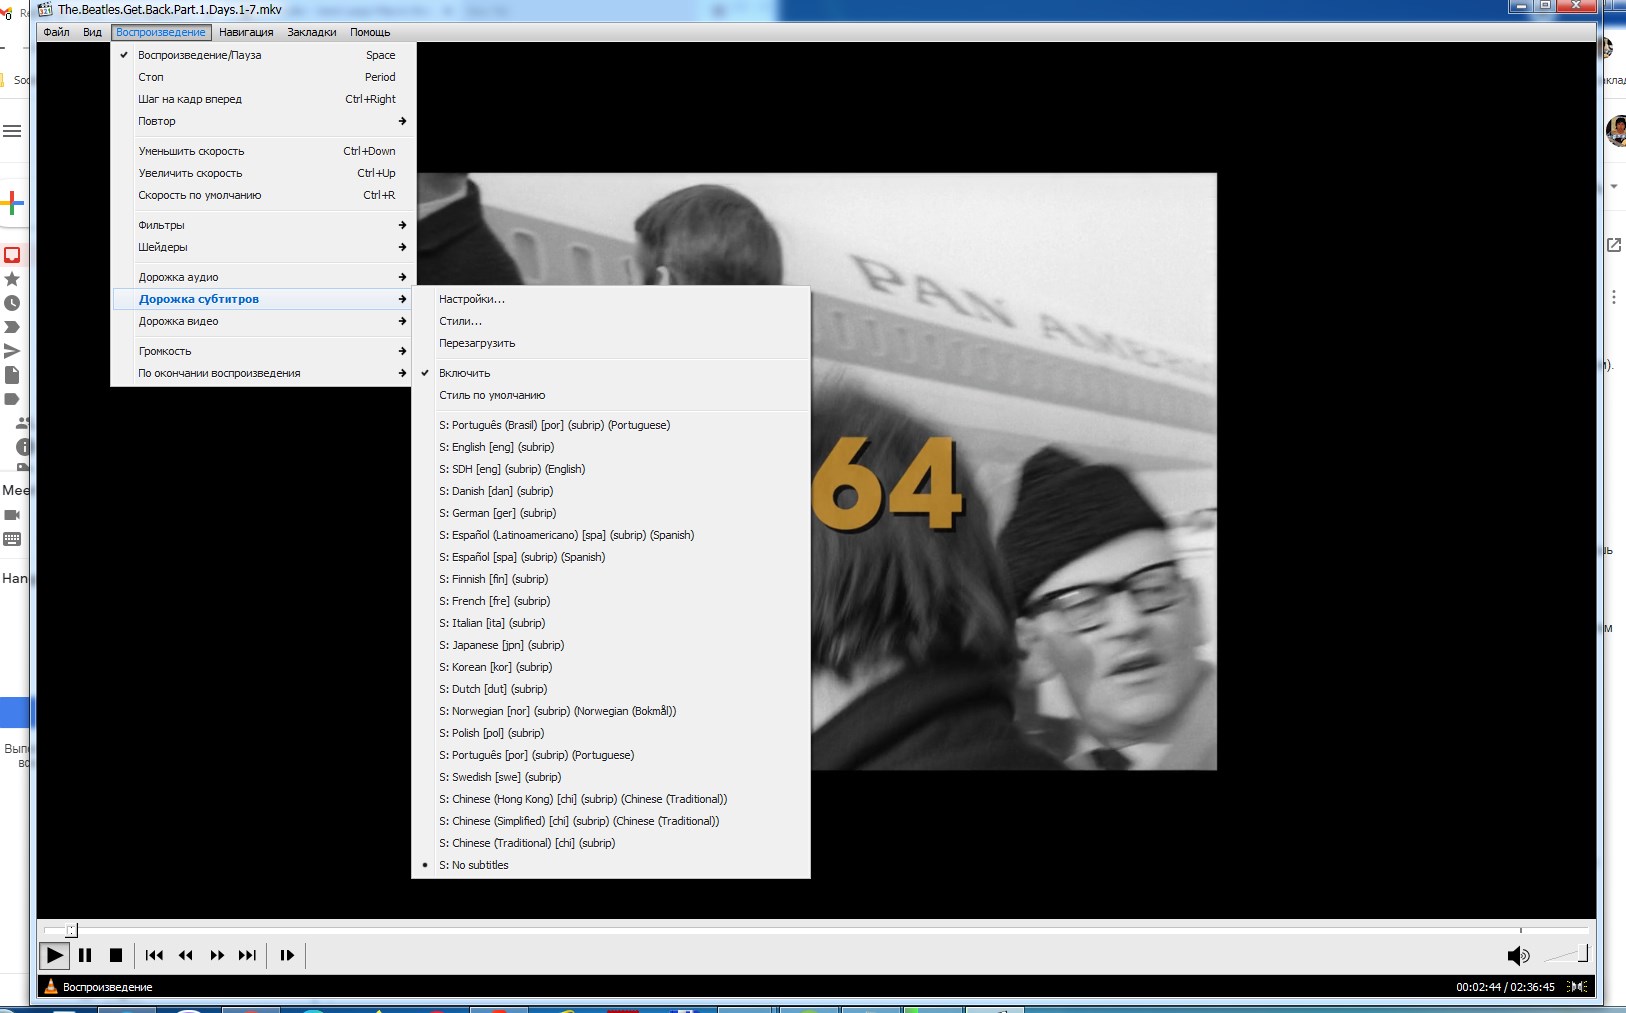This screenshot has height=1013, width=1626.
Task: Expand the Громкость submenu
Action: tap(262, 351)
